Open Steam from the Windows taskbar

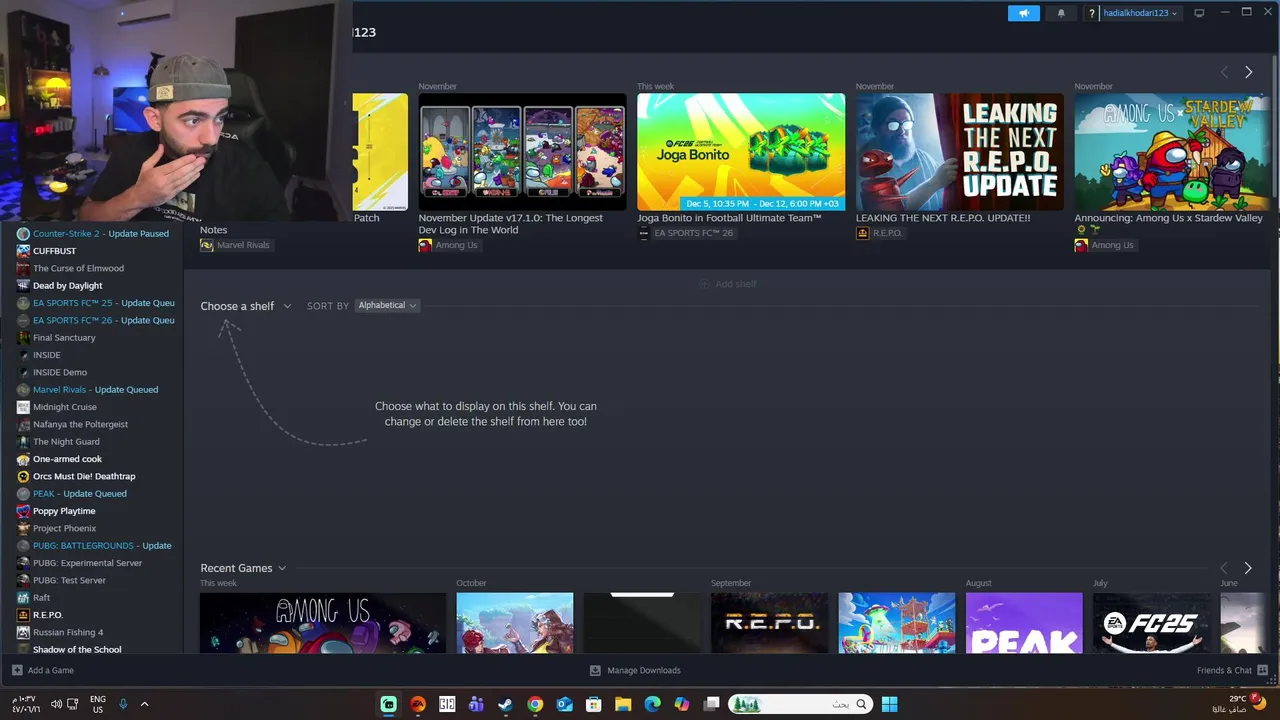506,704
